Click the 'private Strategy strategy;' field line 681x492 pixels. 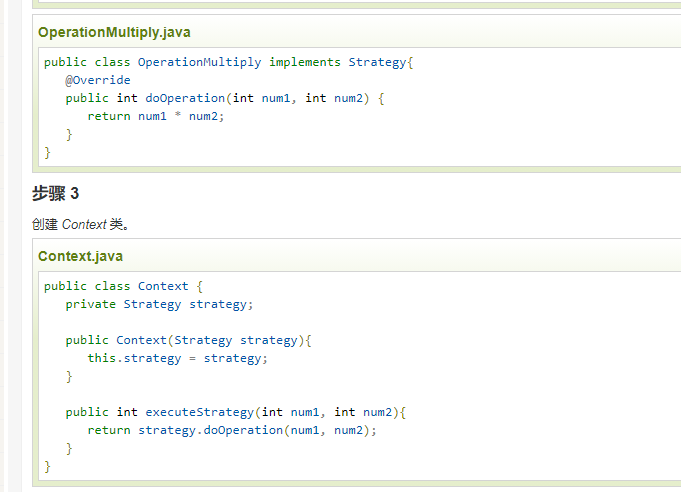160,304
